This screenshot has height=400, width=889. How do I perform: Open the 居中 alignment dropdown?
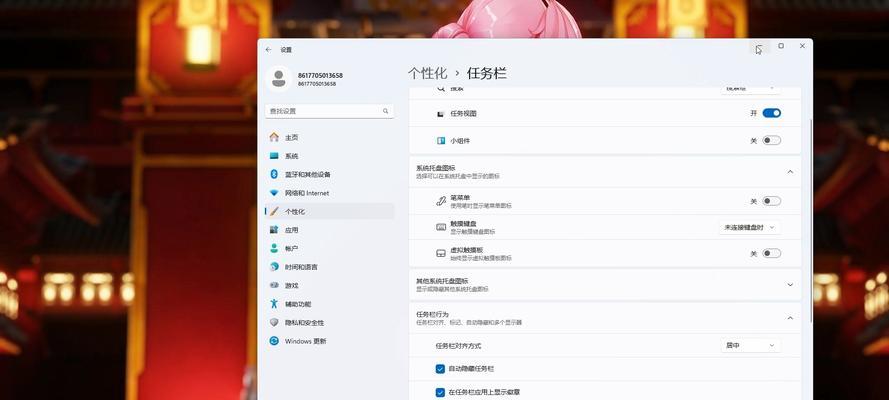[750, 346]
